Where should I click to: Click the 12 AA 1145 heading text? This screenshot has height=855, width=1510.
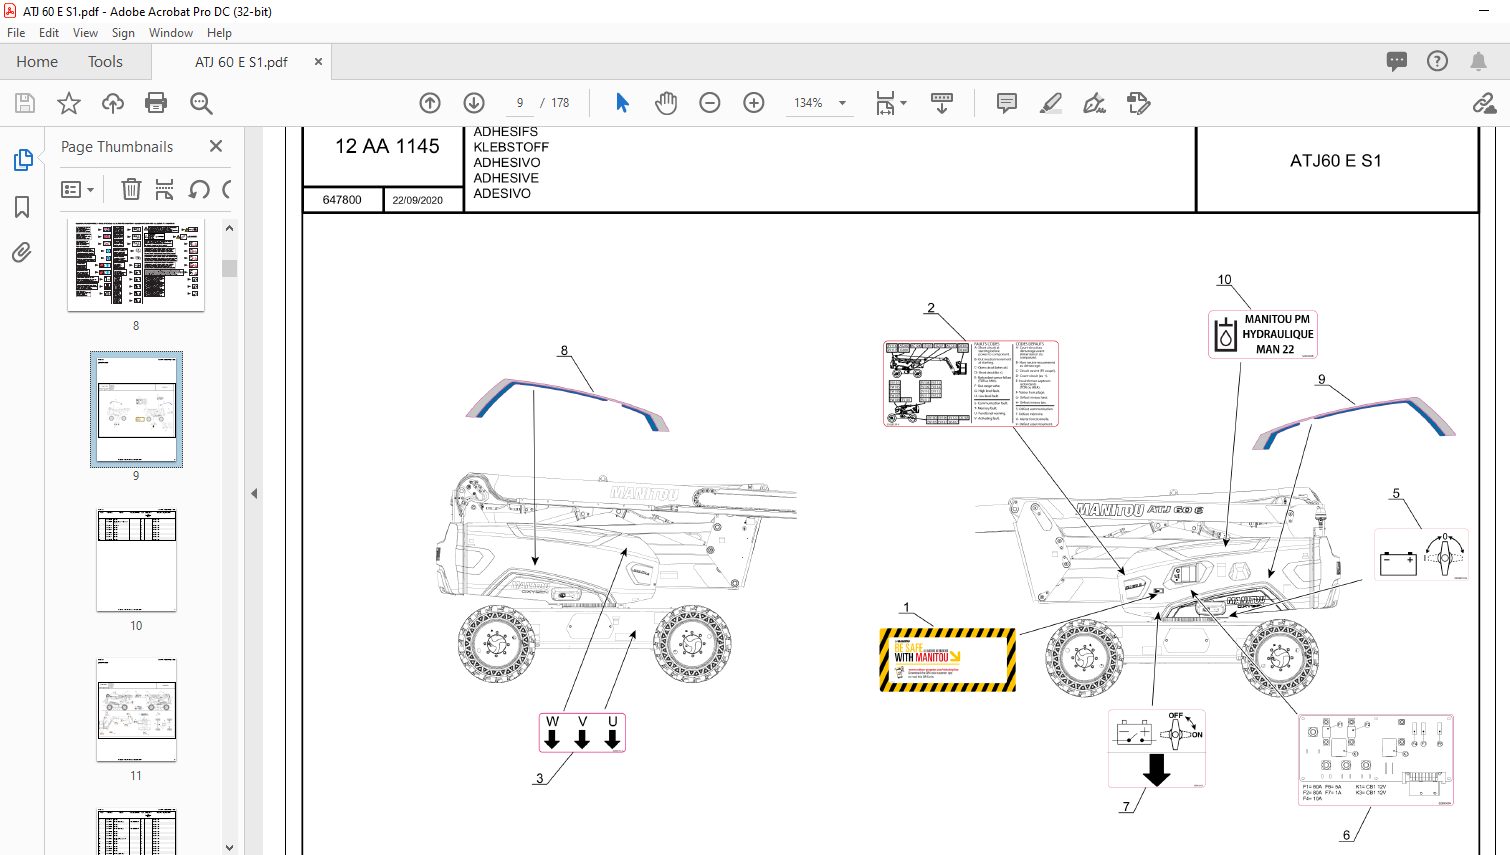[x=387, y=147]
